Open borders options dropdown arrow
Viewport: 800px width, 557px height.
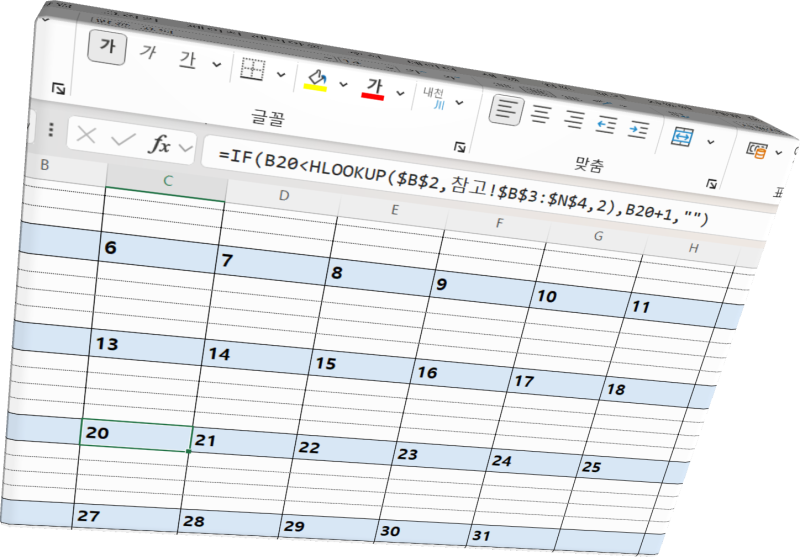(281, 74)
